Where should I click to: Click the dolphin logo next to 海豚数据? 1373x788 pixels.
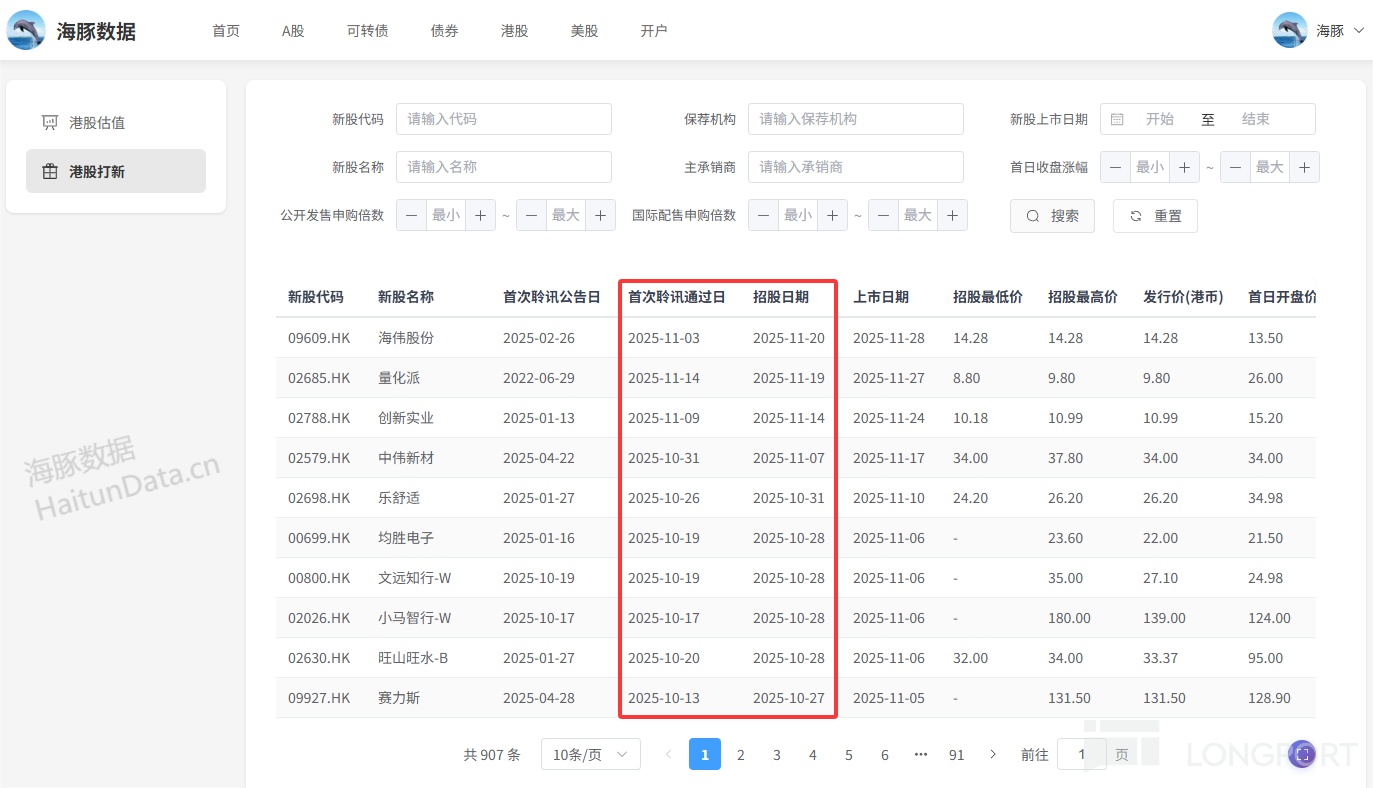click(x=26, y=30)
